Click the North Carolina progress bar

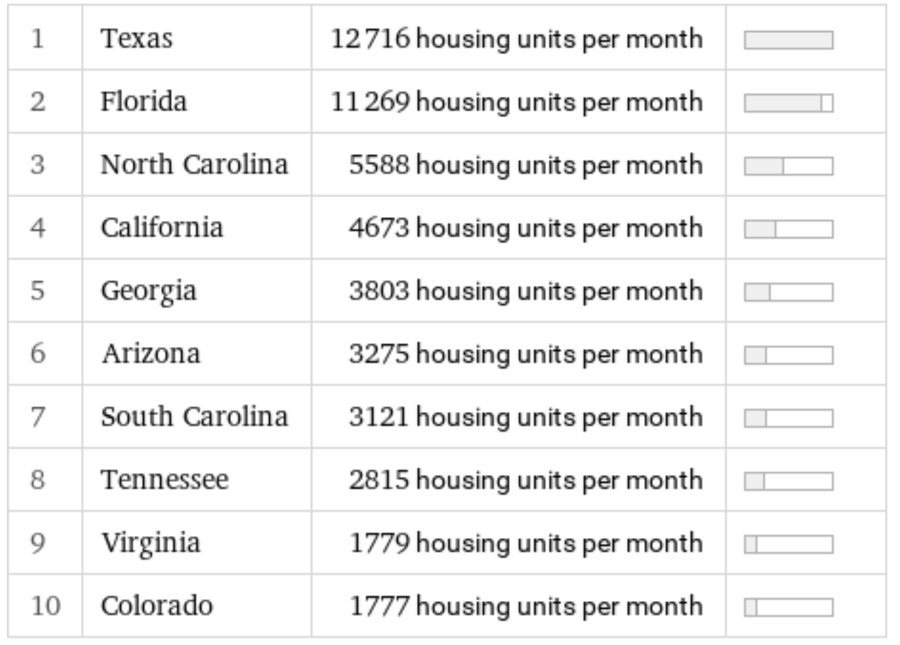pos(788,165)
